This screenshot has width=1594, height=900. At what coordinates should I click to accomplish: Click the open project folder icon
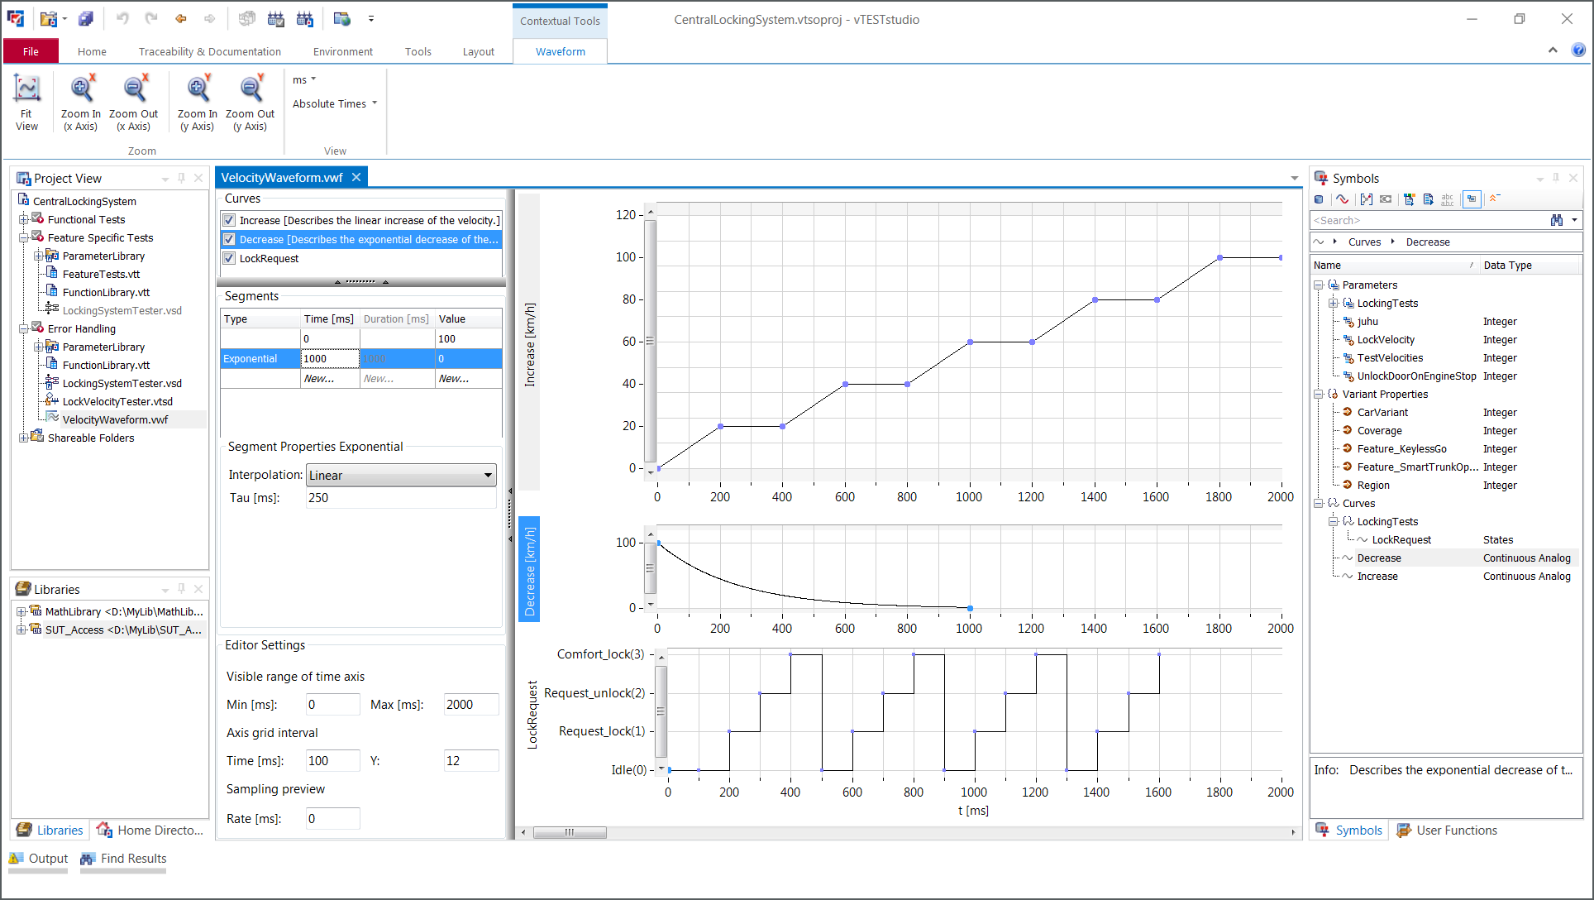coord(47,18)
